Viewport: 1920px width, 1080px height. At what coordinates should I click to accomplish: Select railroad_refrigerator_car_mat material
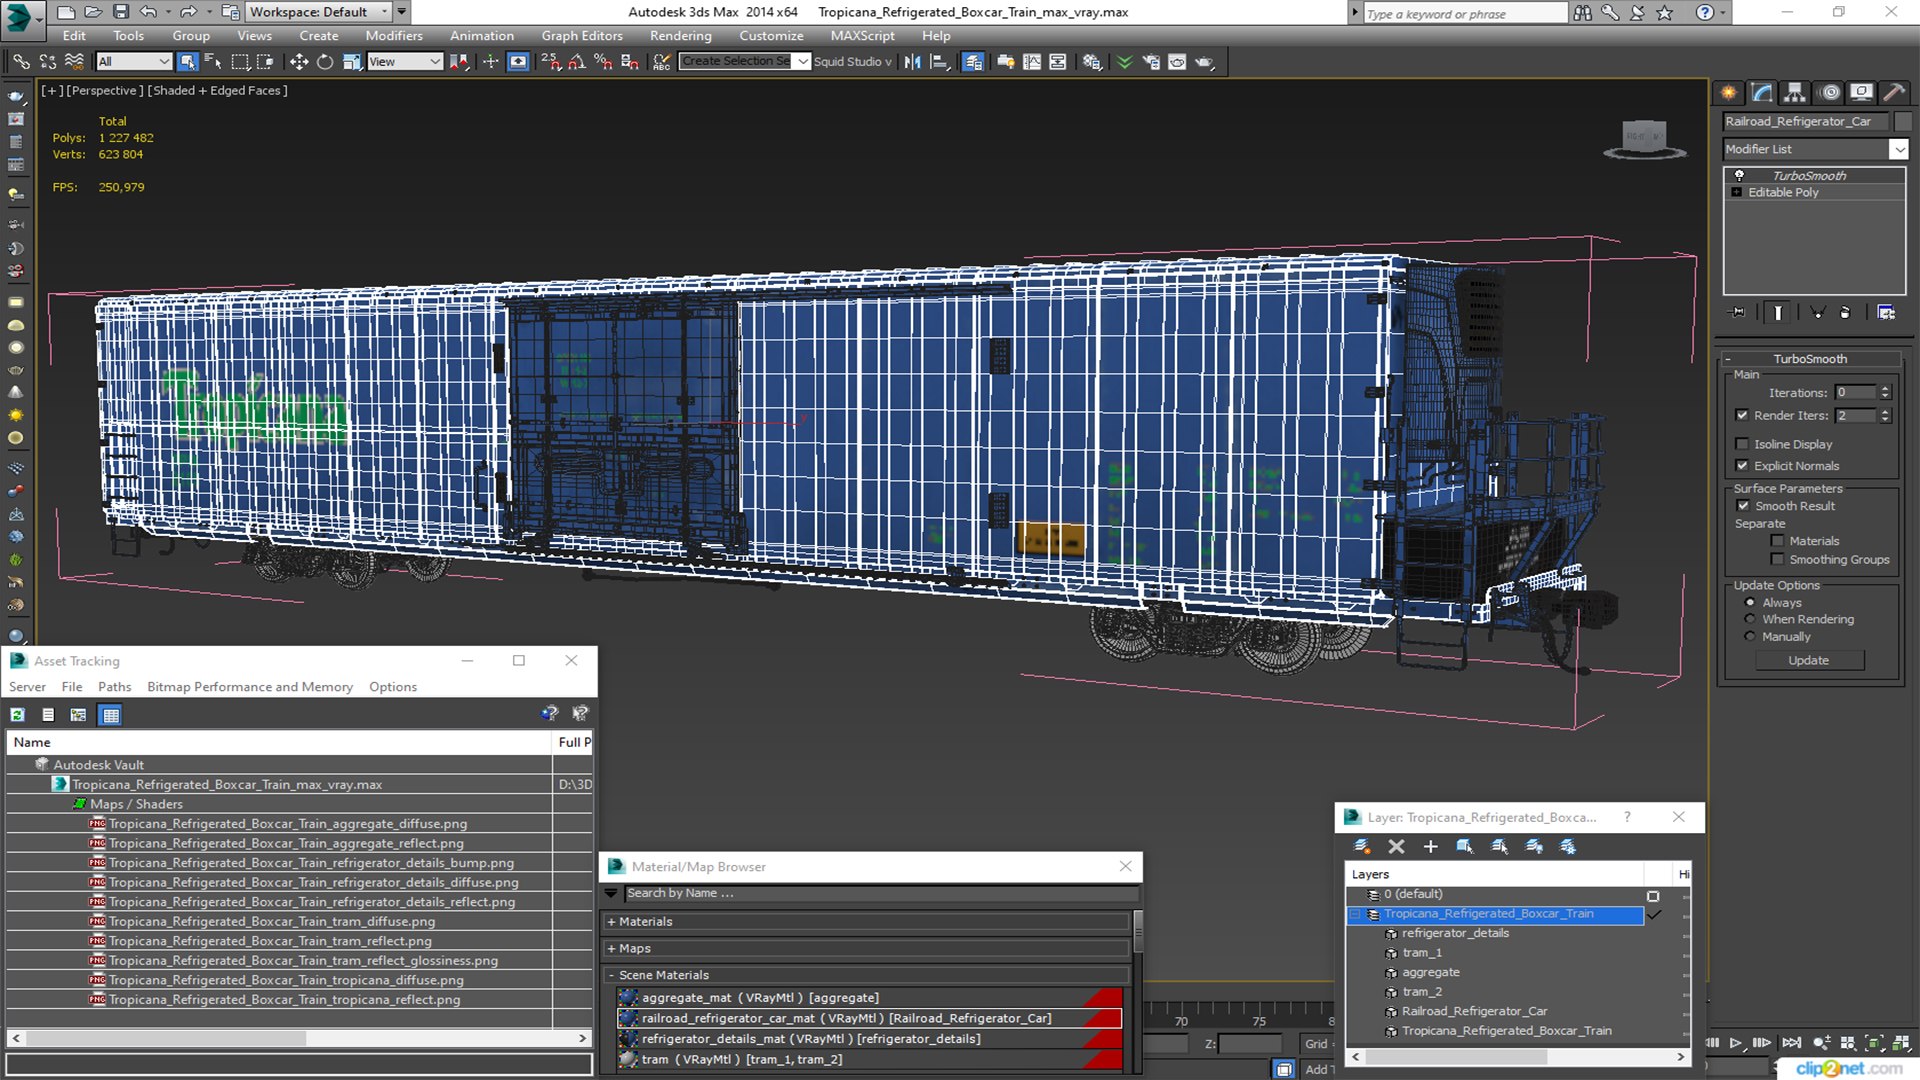coord(869,1018)
